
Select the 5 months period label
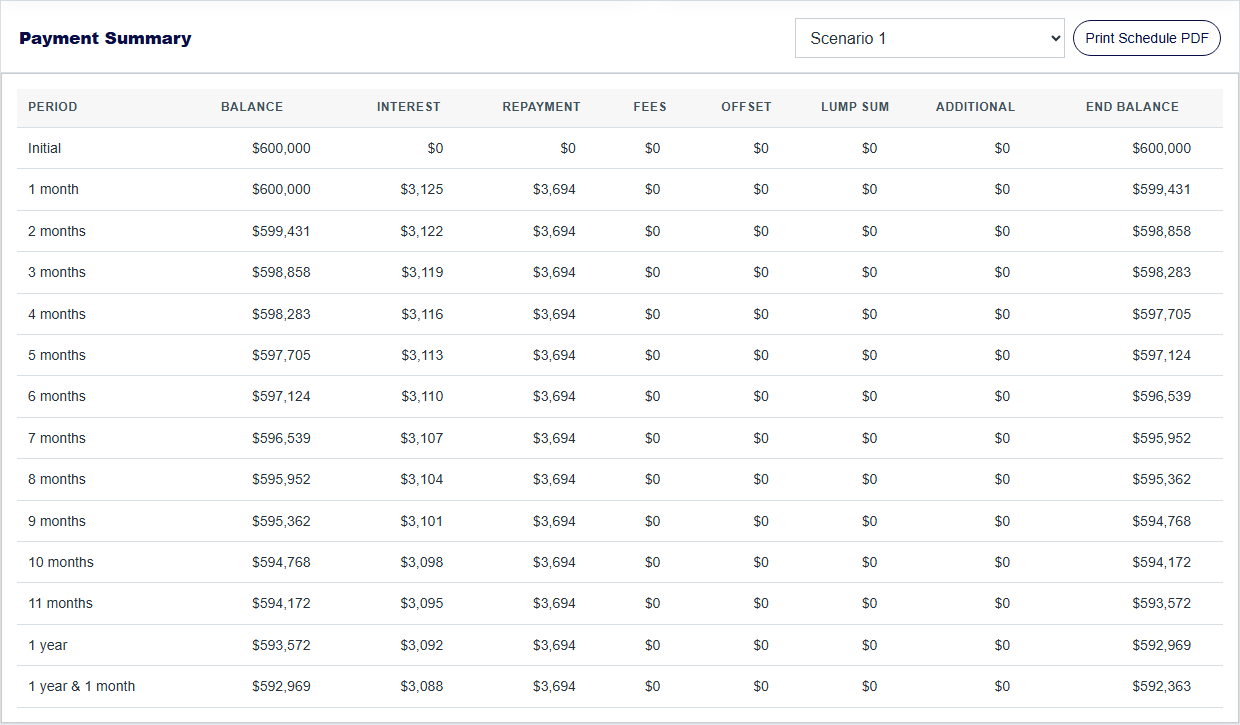pyautogui.click(x=57, y=355)
